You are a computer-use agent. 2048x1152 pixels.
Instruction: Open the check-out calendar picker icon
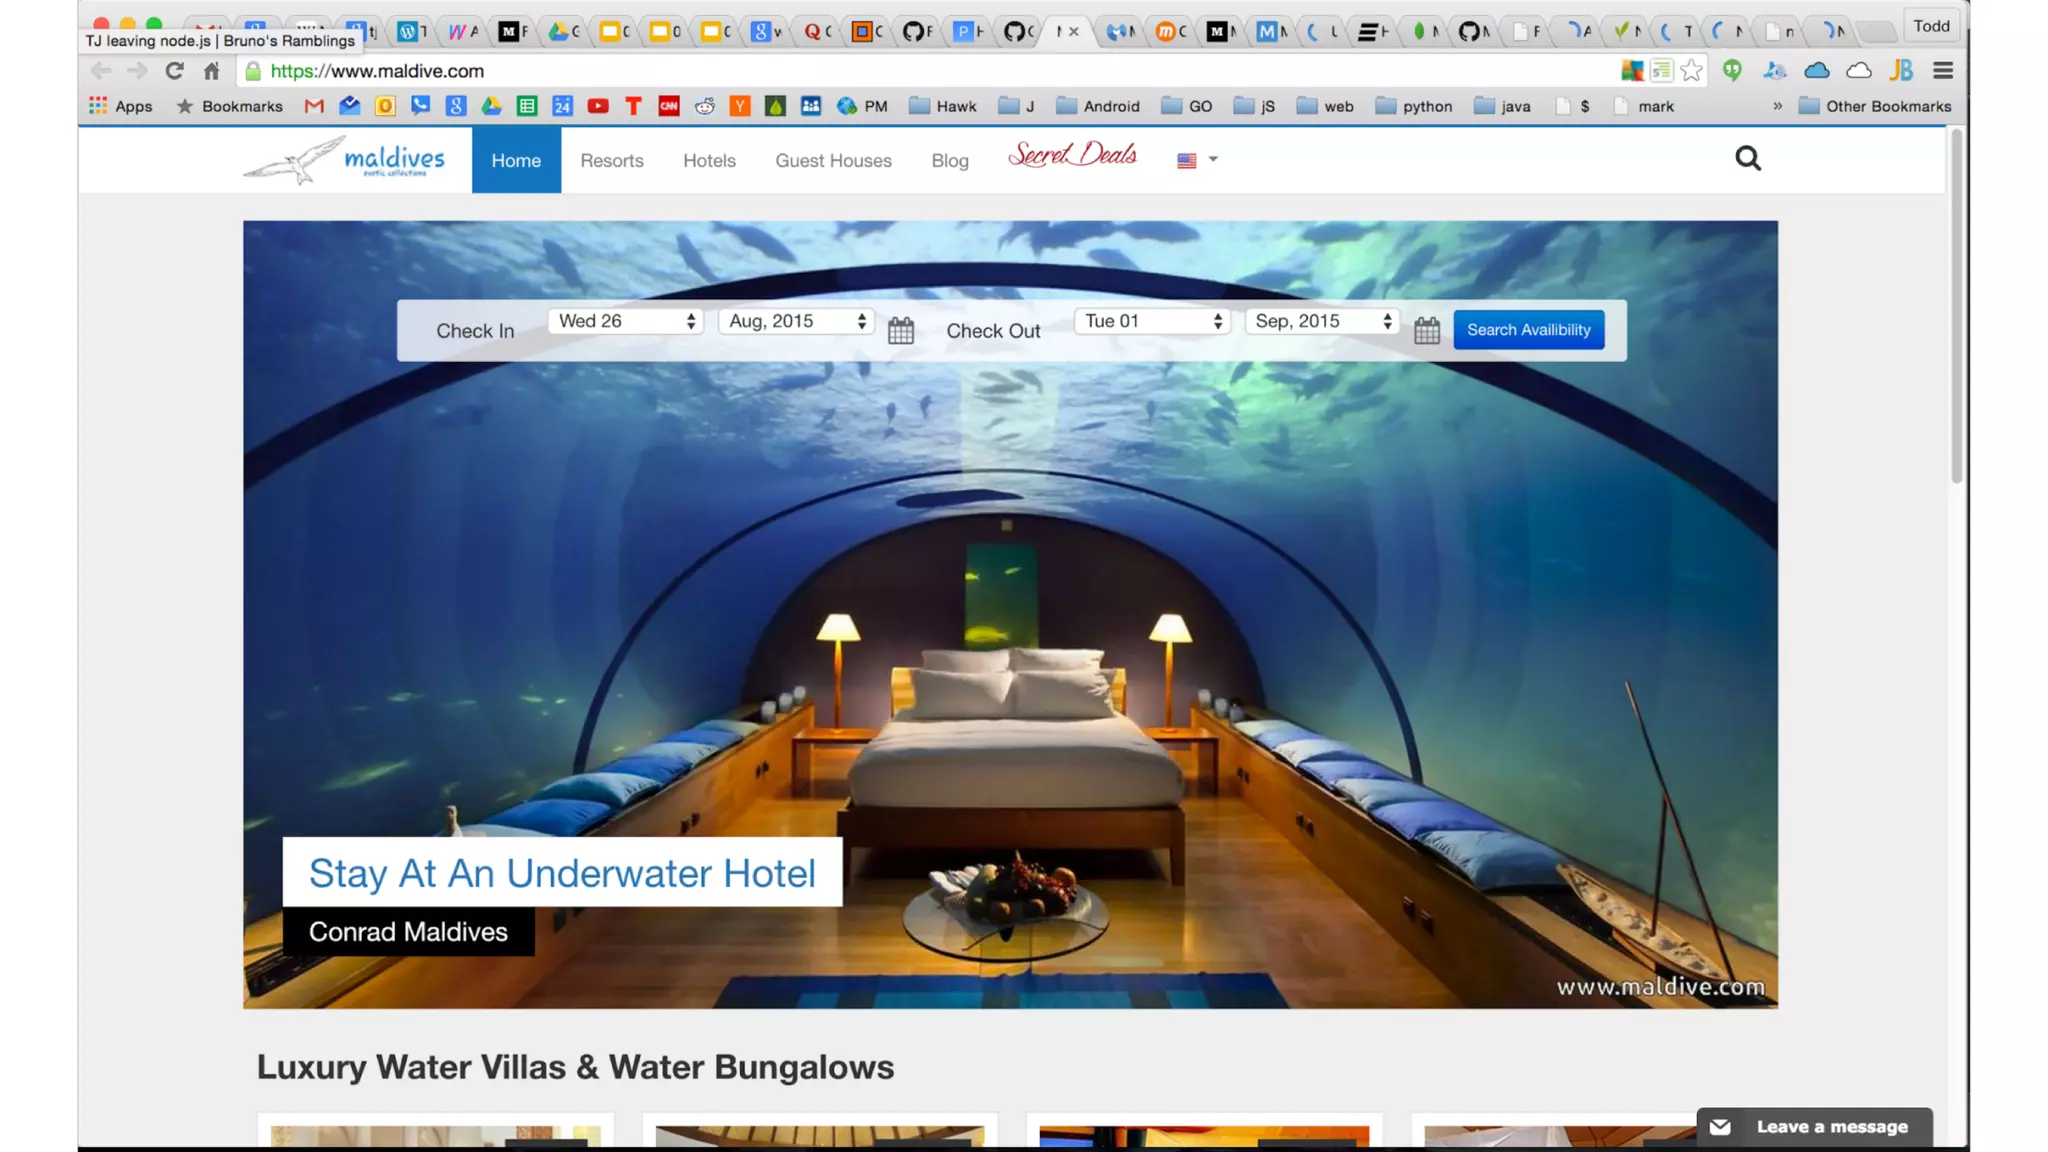pos(1426,330)
